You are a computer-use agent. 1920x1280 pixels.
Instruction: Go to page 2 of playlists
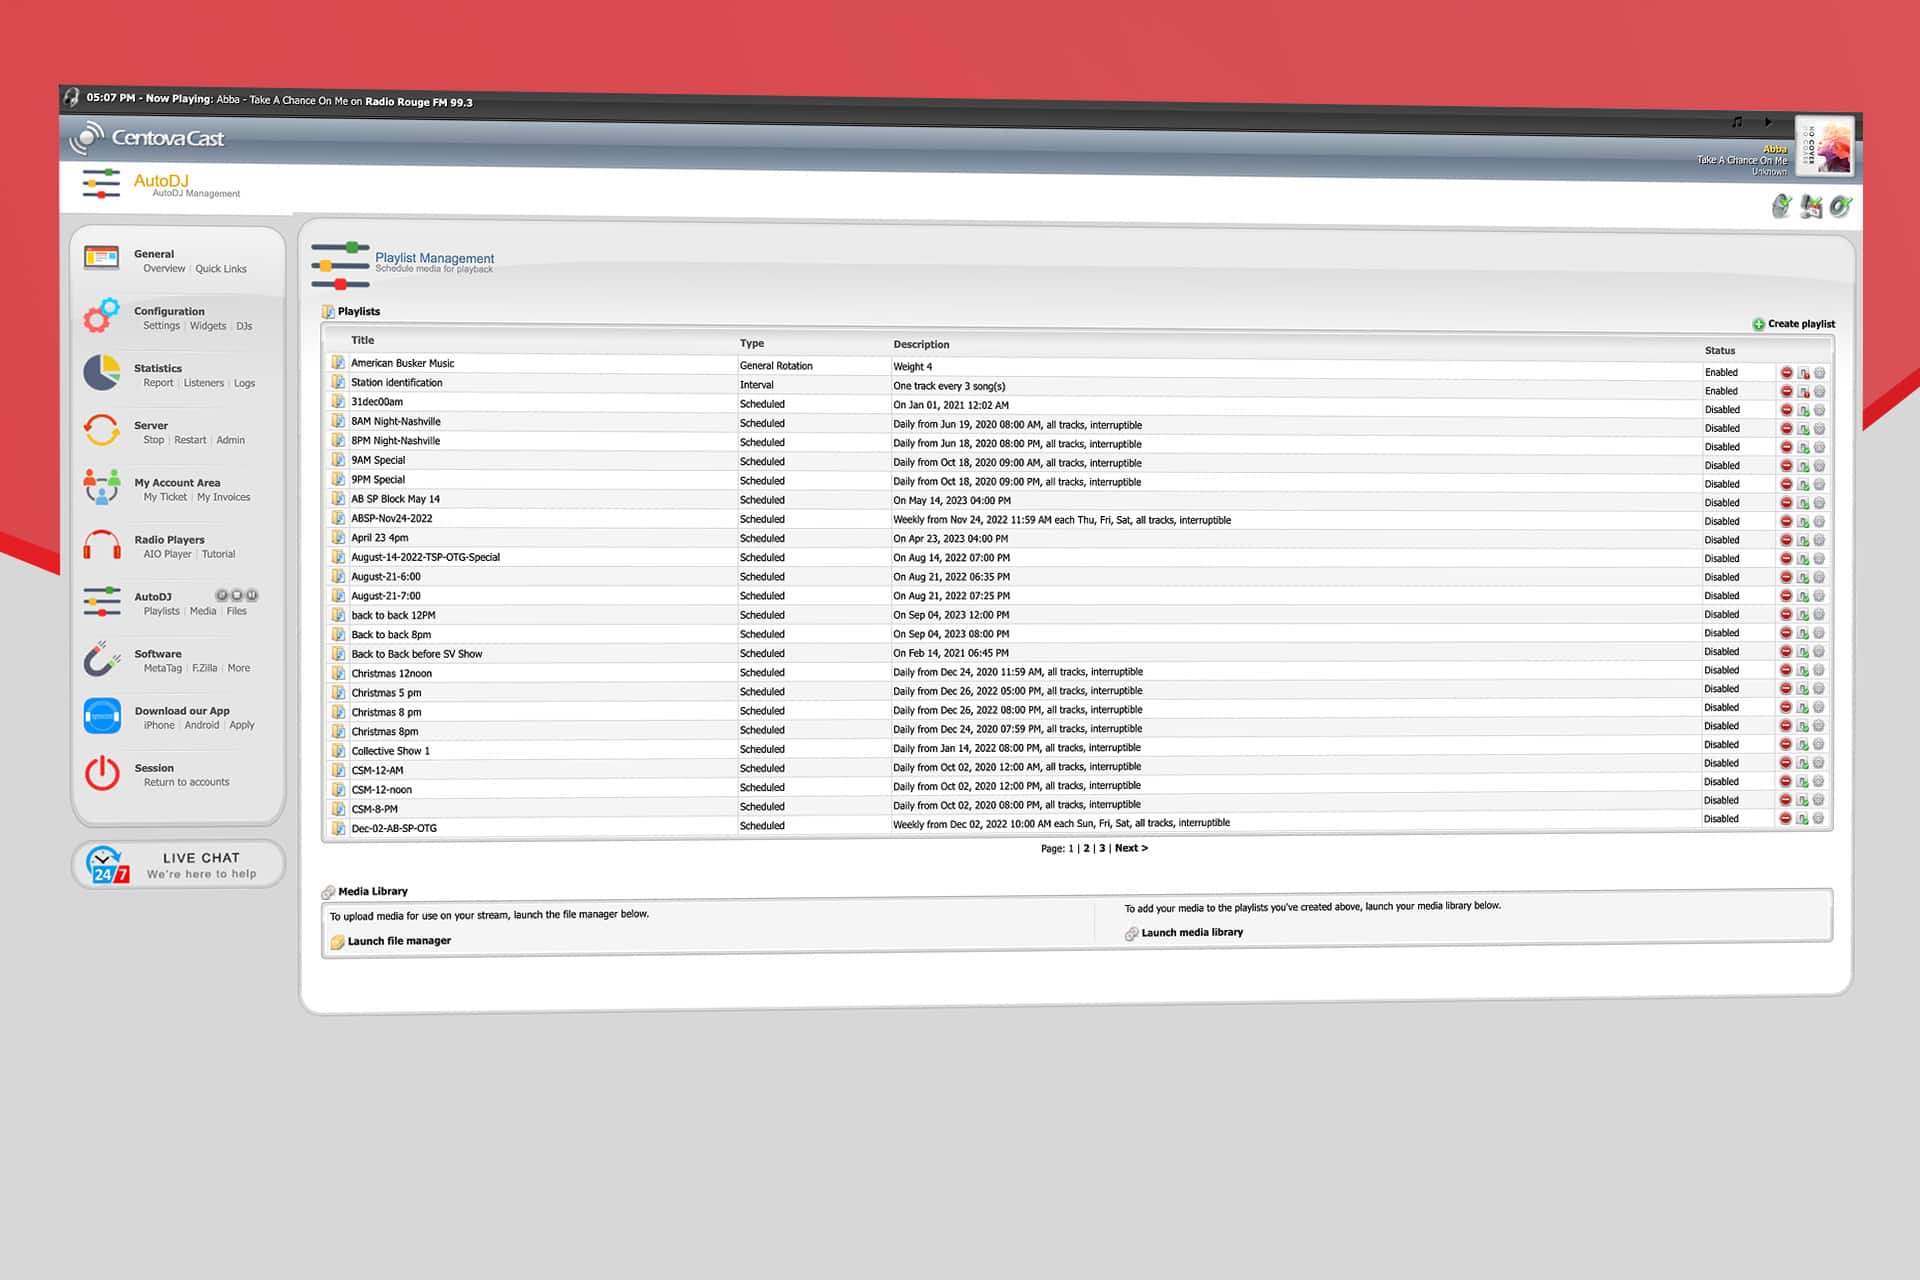[x=1087, y=849]
